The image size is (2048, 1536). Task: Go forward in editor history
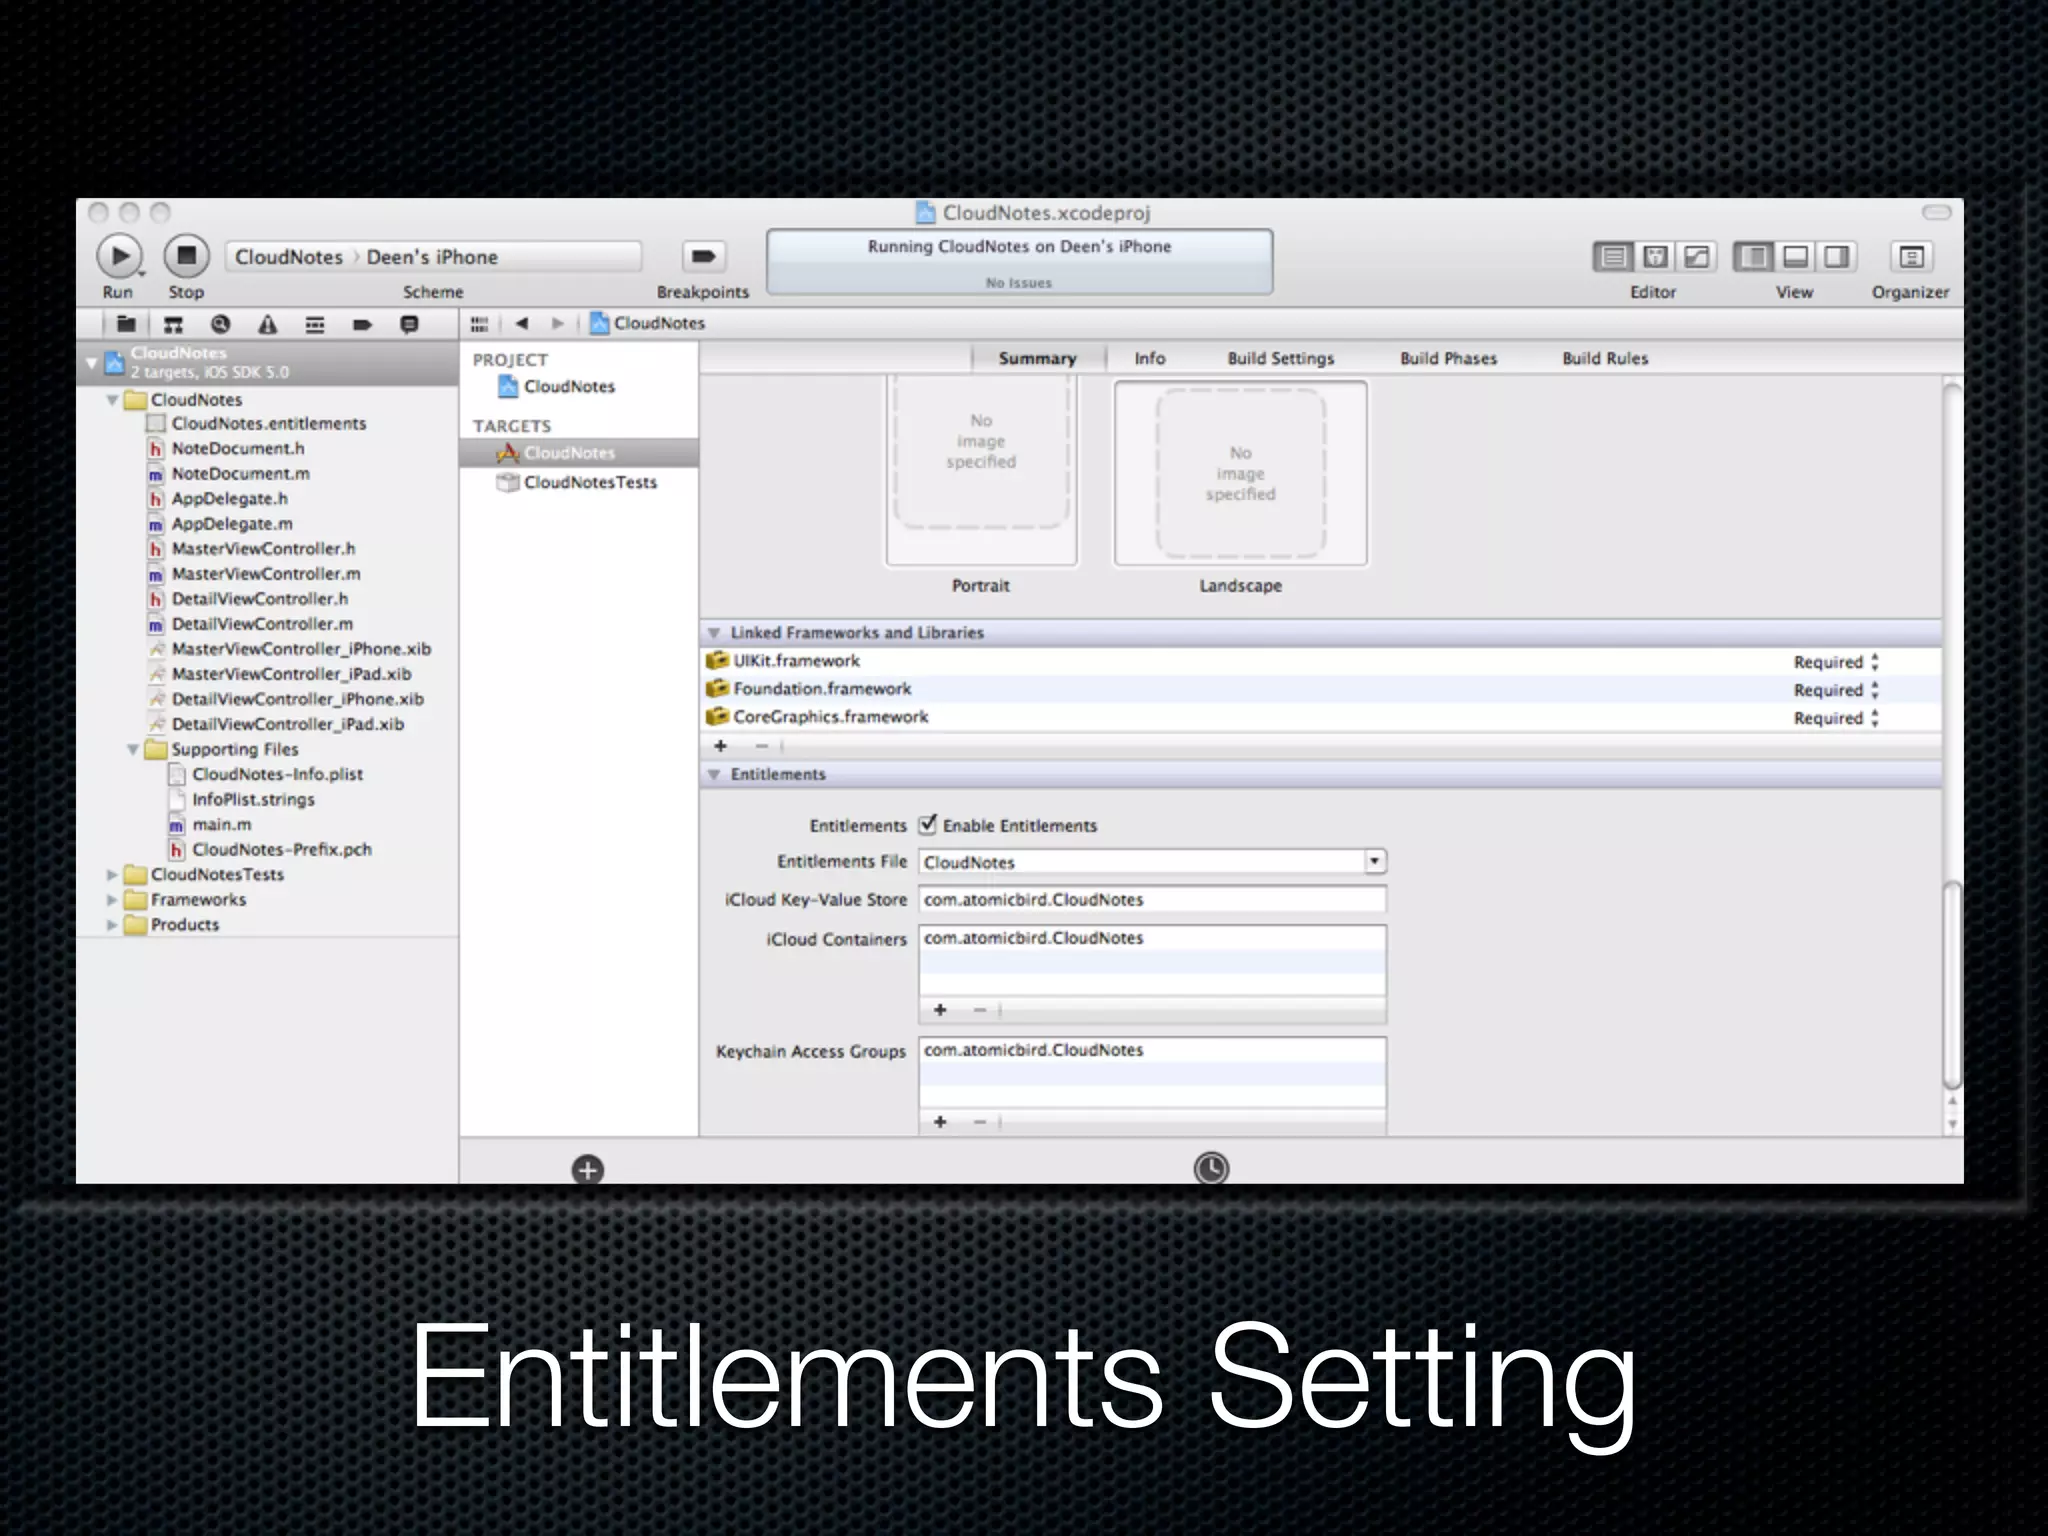point(558,323)
